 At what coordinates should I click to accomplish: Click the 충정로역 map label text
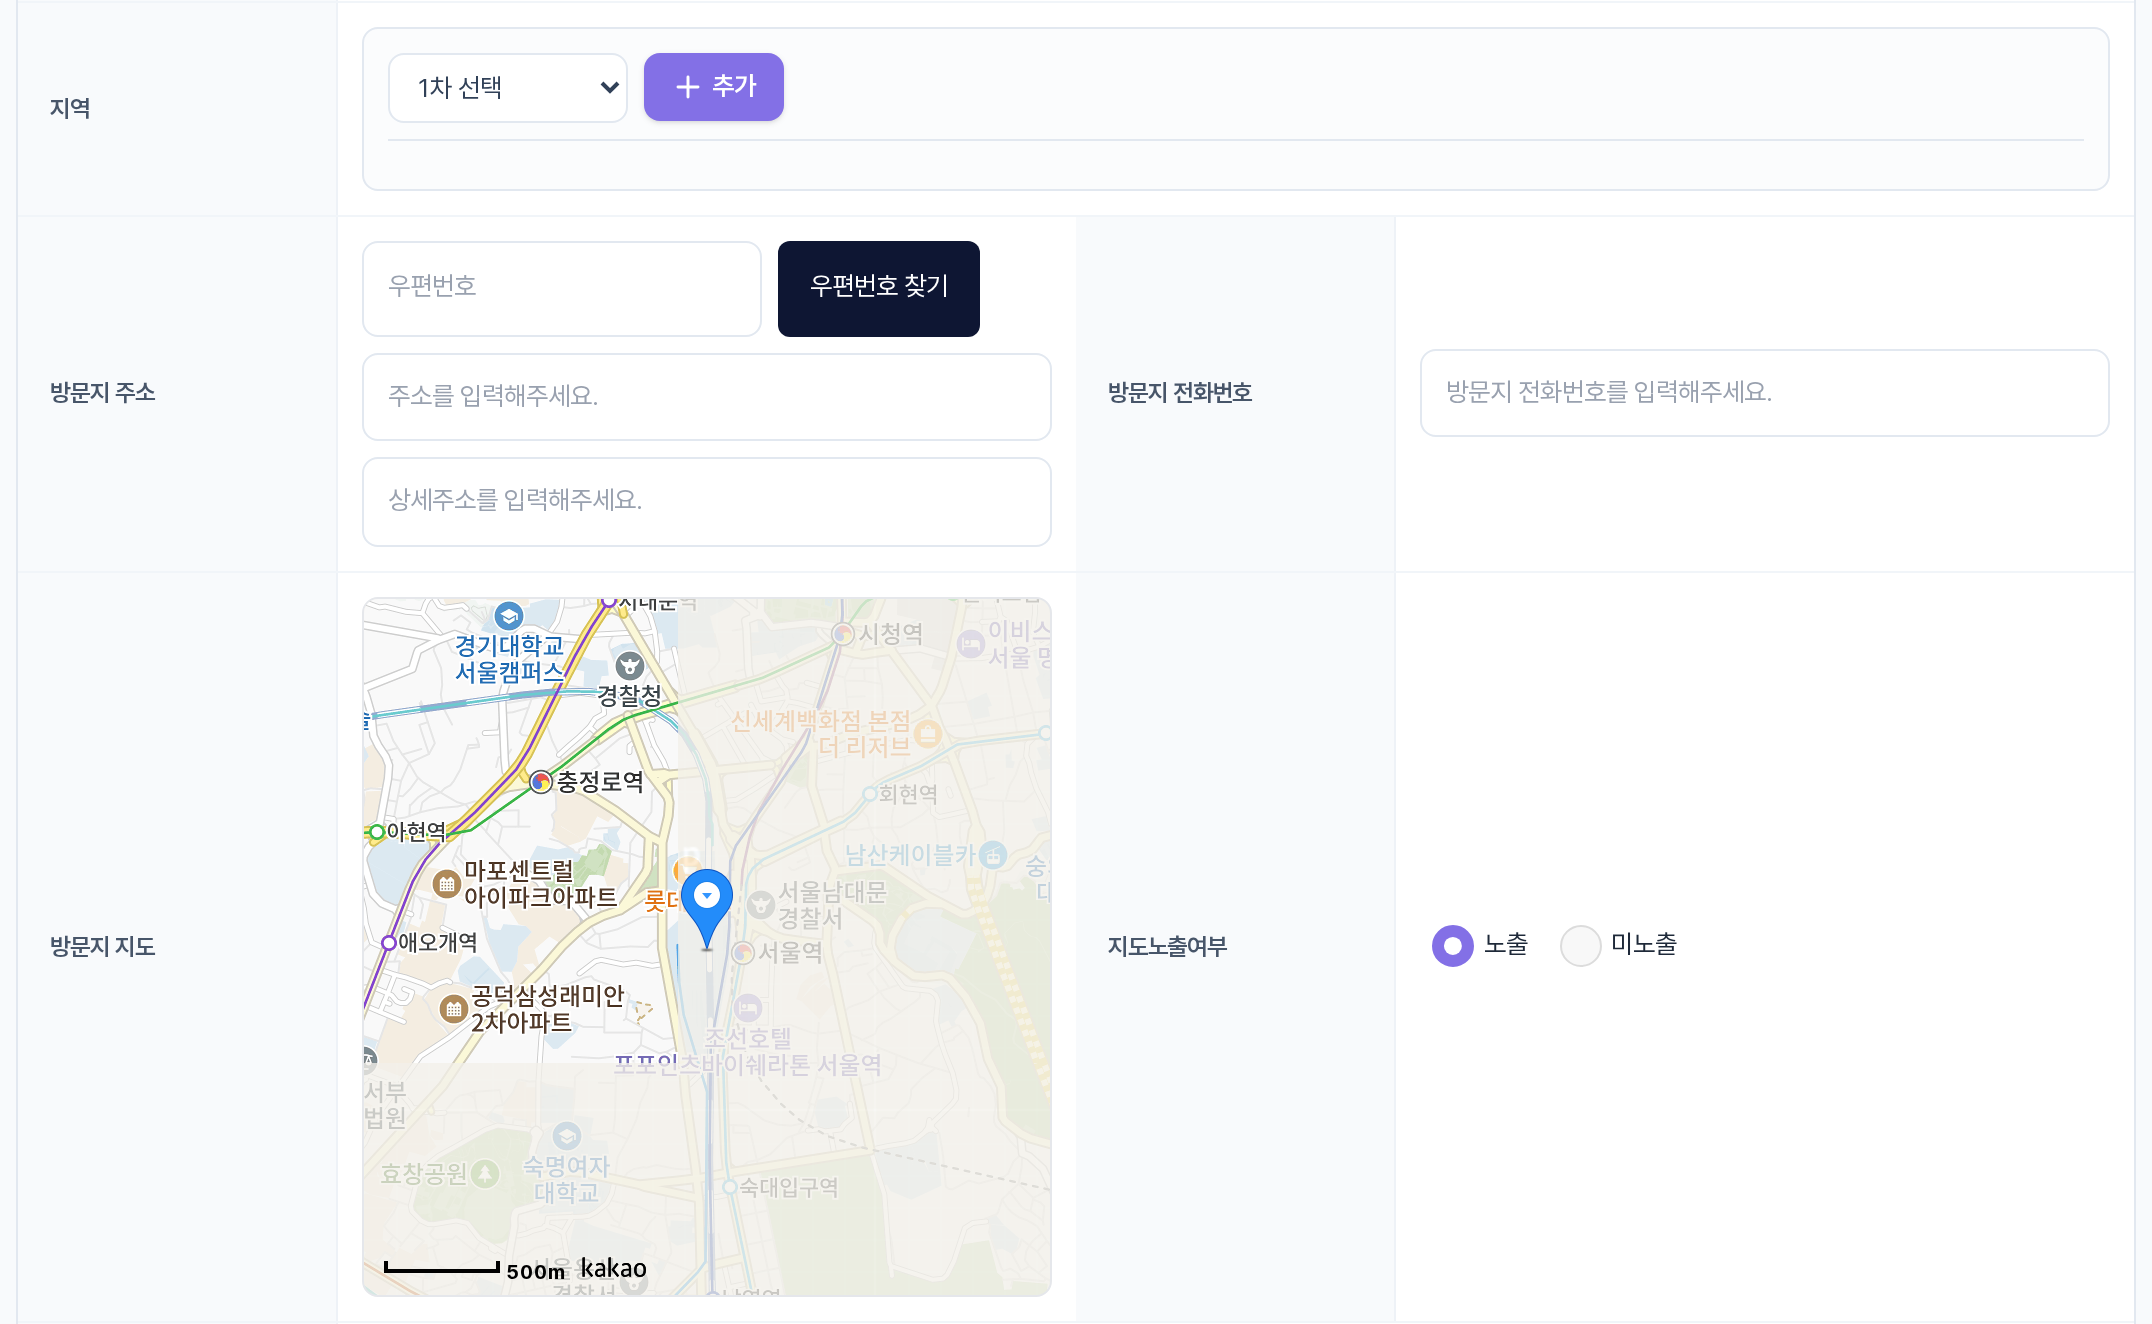point(600,782)
